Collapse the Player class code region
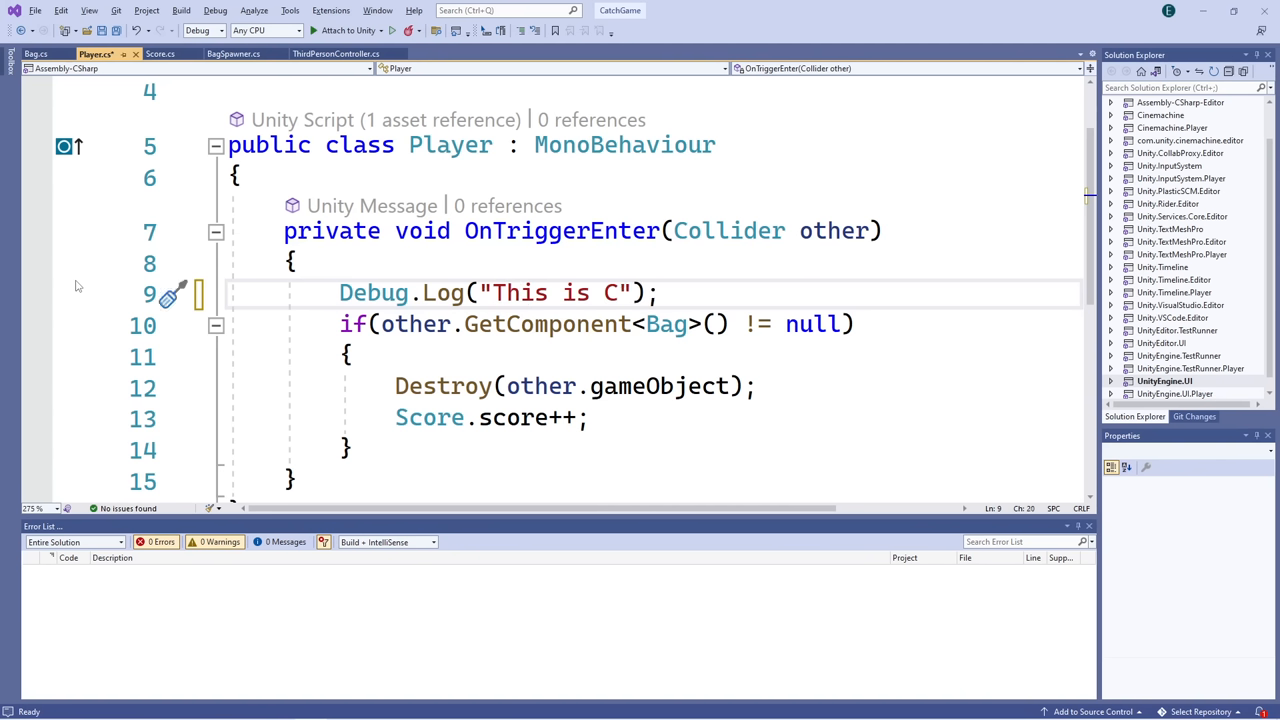Image resolution: width=1280 pixels, height=720 pixels. 215,146
